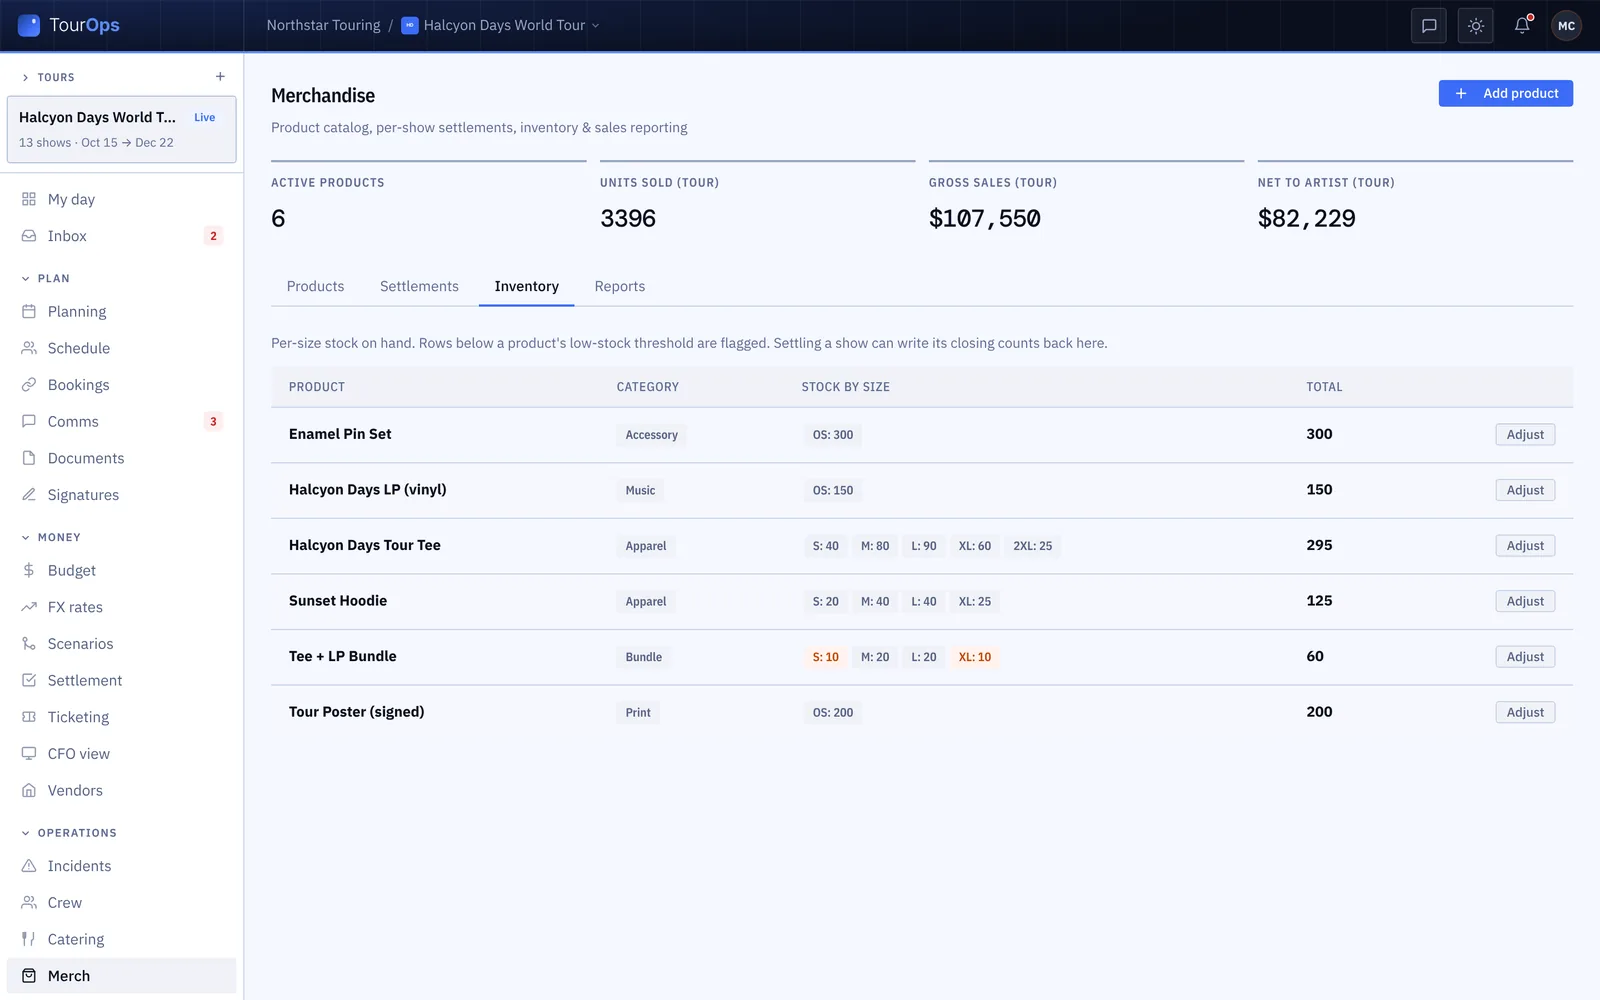
Task: Open the Budget page
Action: (121, 570)
